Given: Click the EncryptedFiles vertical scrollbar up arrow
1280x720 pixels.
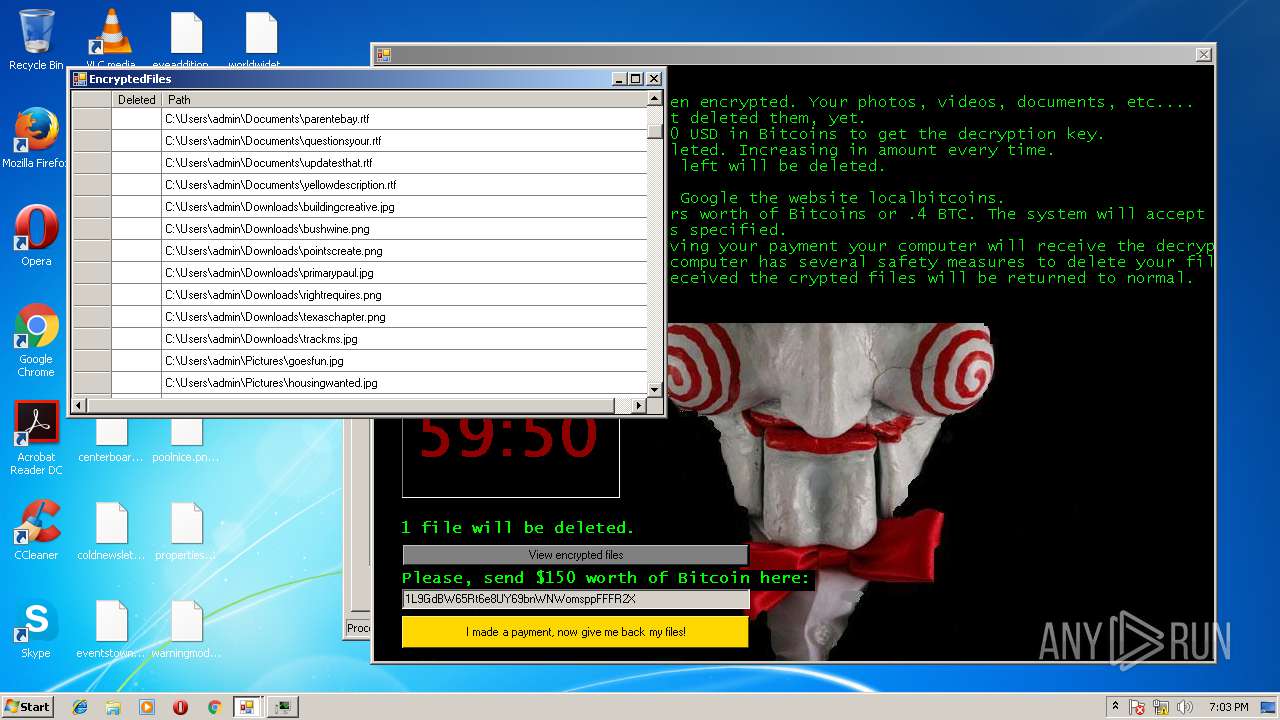Looking at the screenshot, I should click(x=655, y=99).
